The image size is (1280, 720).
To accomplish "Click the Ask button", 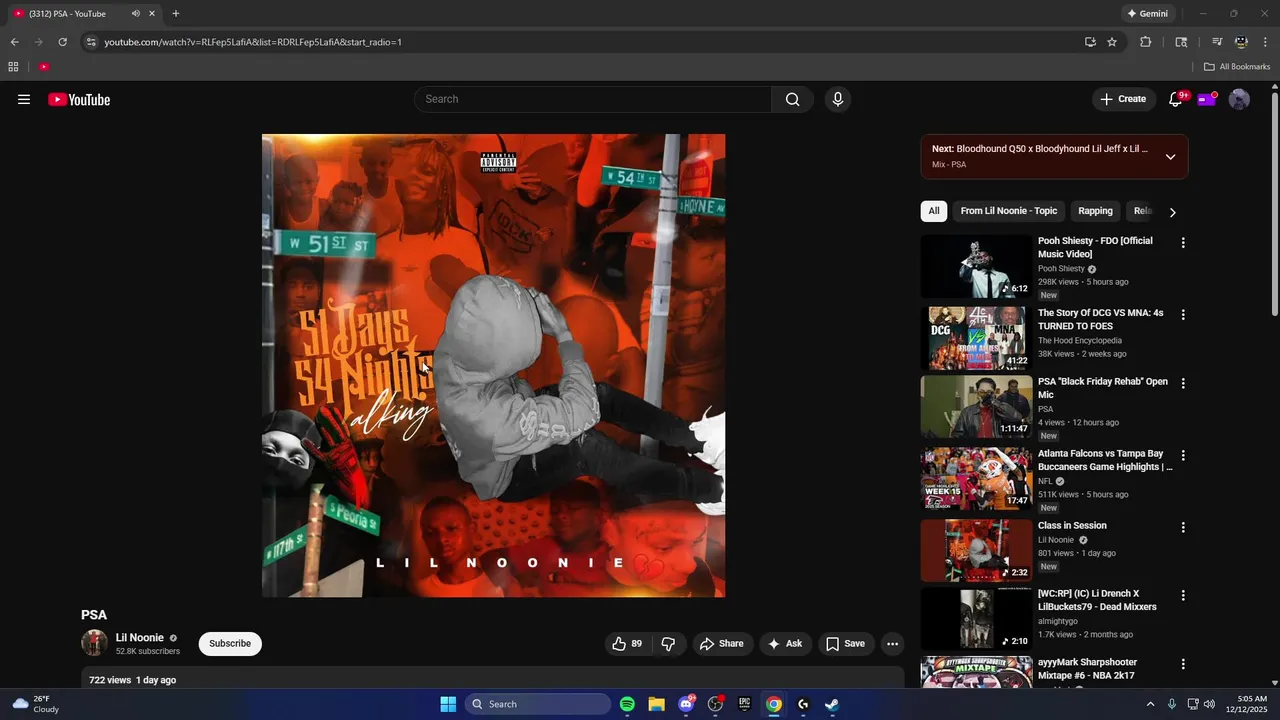I will (x=785, y=644).
